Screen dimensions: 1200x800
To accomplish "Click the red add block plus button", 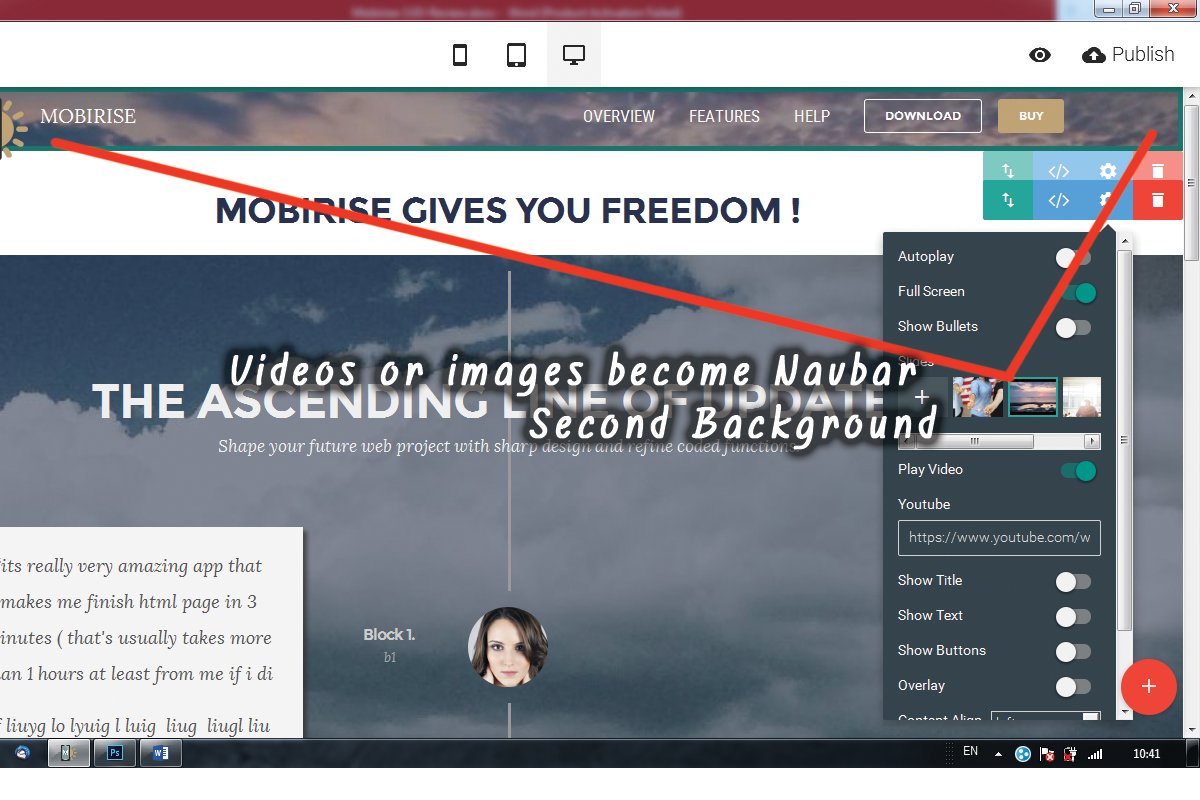I will 1148,686.
